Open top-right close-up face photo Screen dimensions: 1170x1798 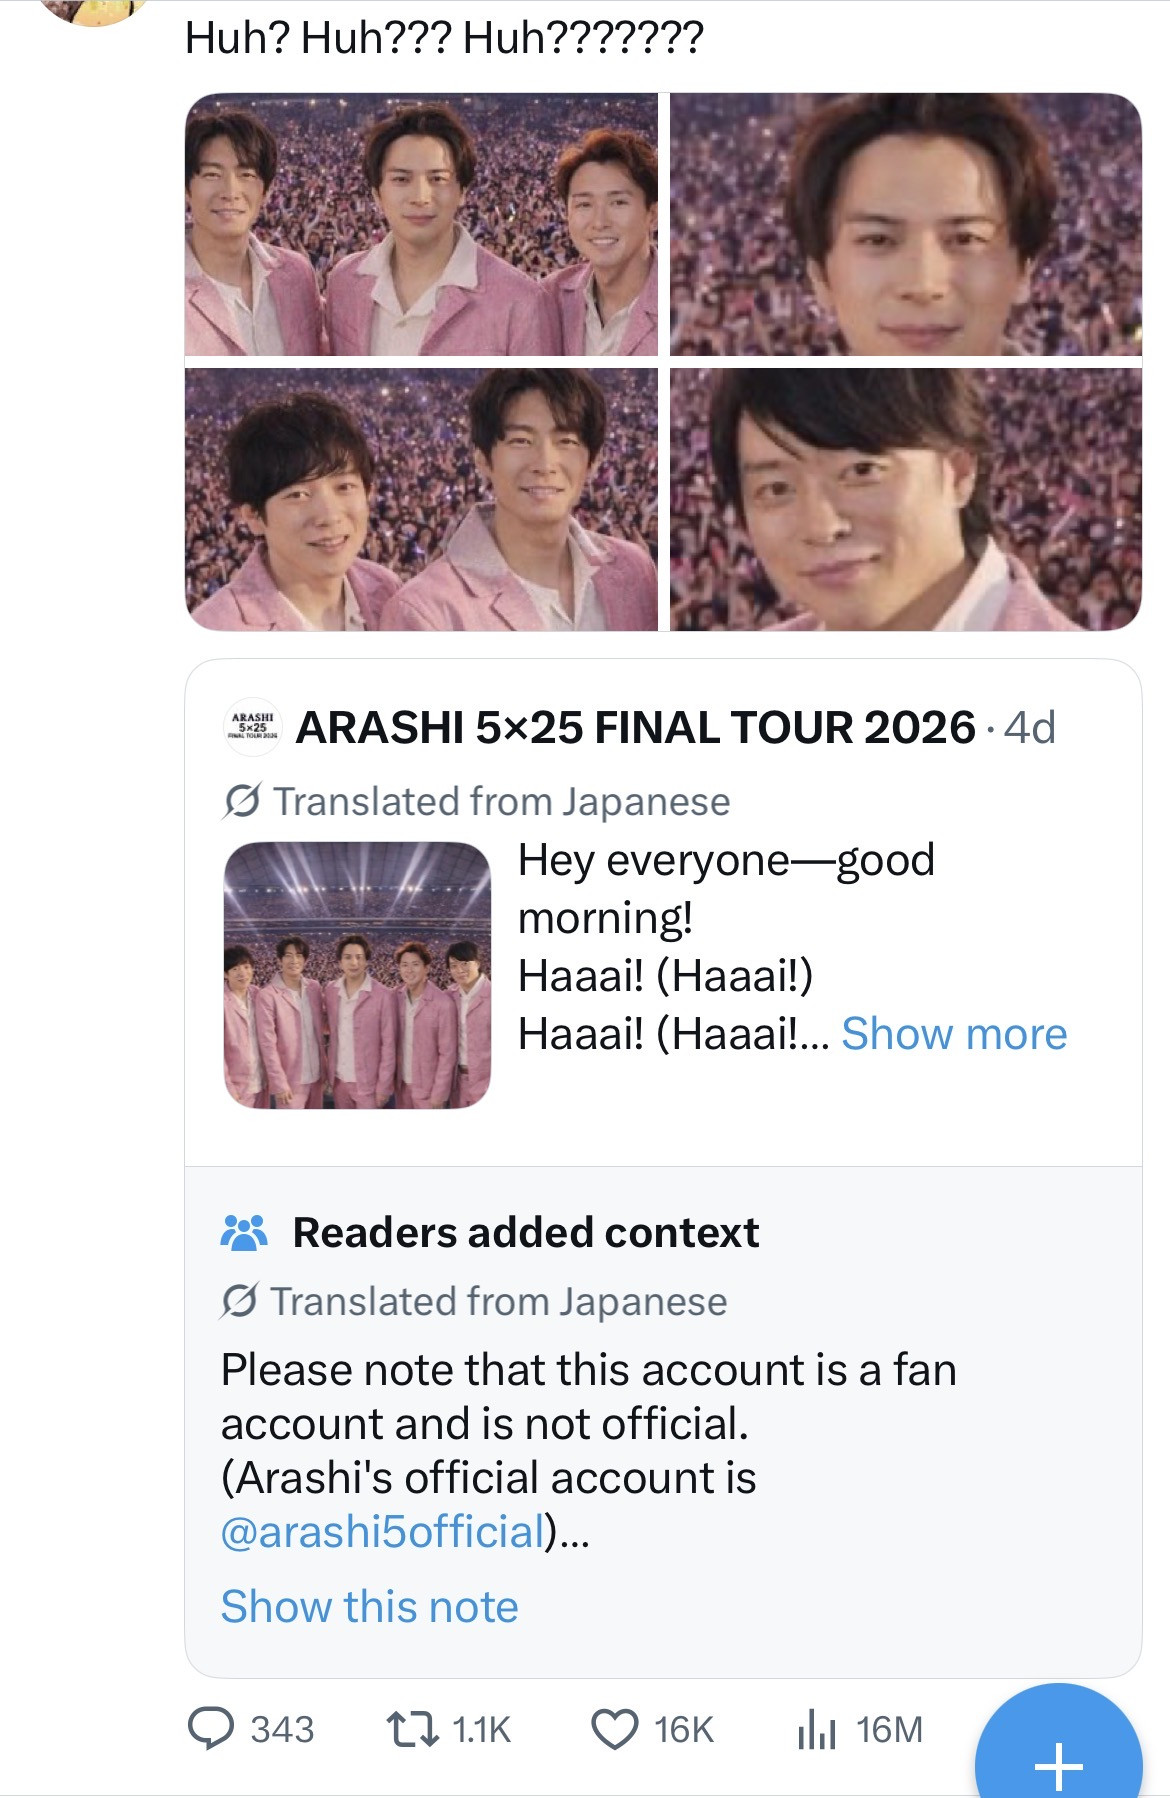[906, 224]
